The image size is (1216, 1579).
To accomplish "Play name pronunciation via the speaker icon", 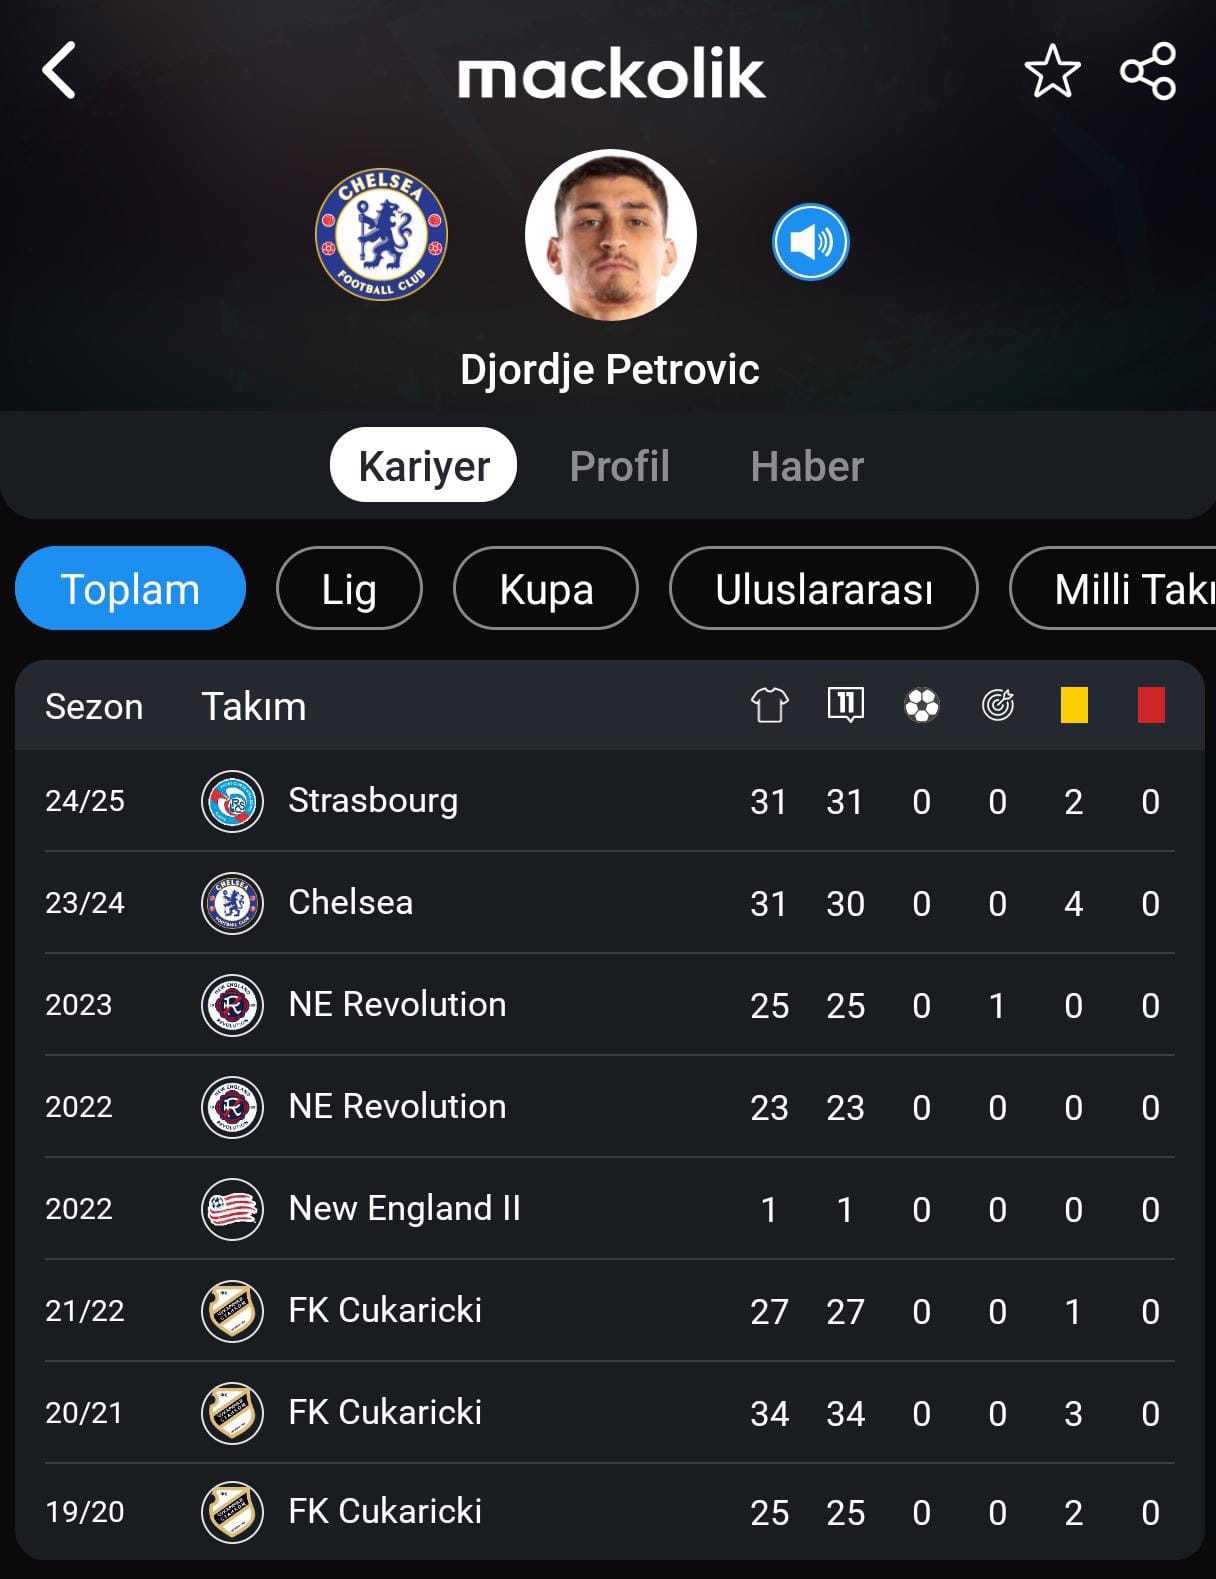I will (810, 242).
